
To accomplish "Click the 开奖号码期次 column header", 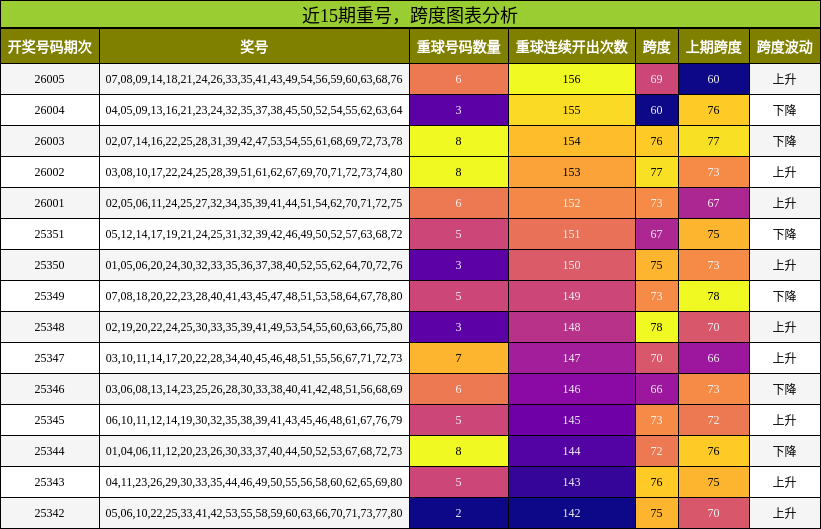I will (50, 47).
